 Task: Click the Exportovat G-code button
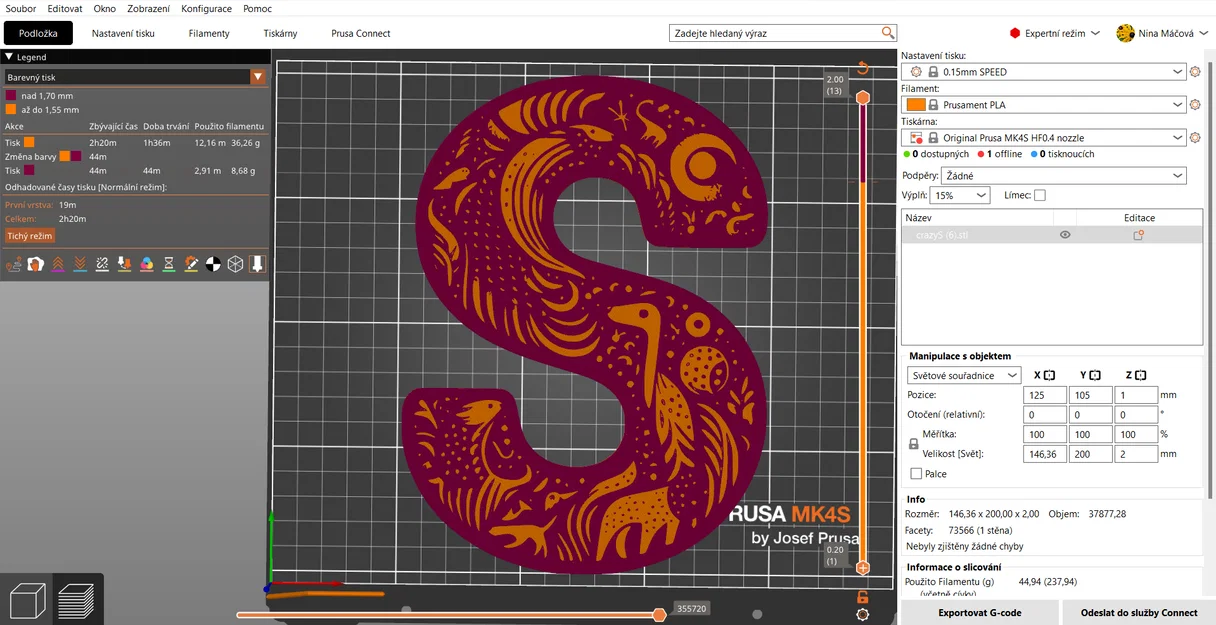(x=979, y=612)
